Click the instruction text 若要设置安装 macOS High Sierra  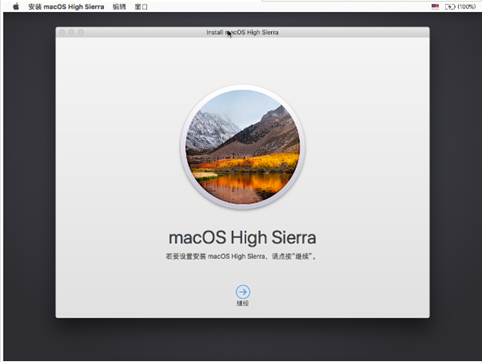pyautogui.click(x=241, y=256)
